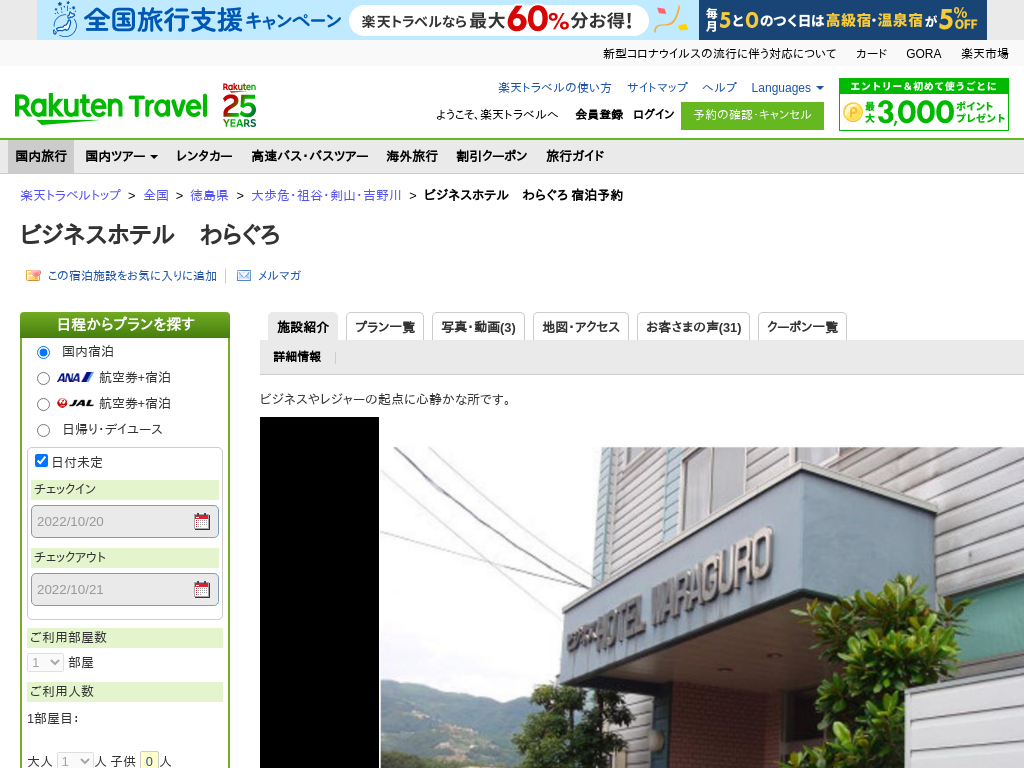Open the 国内旅行 nav tab
Viewport: 1024px width, 768px height.
pyautogui.click(x=41, y=156)
